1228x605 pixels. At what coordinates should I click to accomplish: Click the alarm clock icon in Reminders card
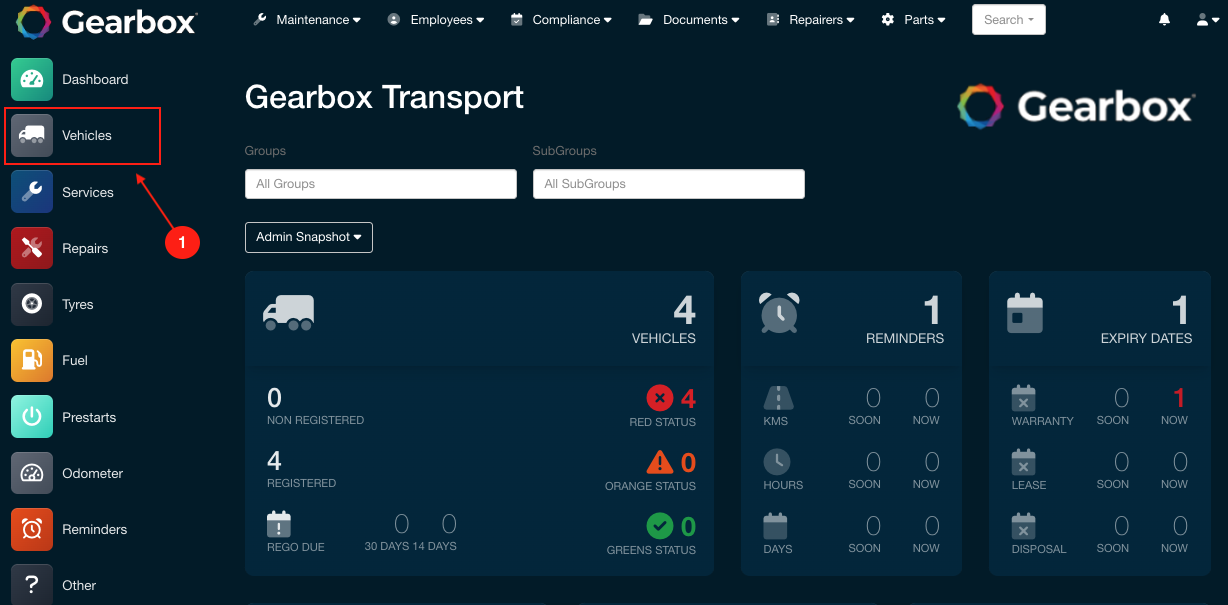(x=779, y=312)
